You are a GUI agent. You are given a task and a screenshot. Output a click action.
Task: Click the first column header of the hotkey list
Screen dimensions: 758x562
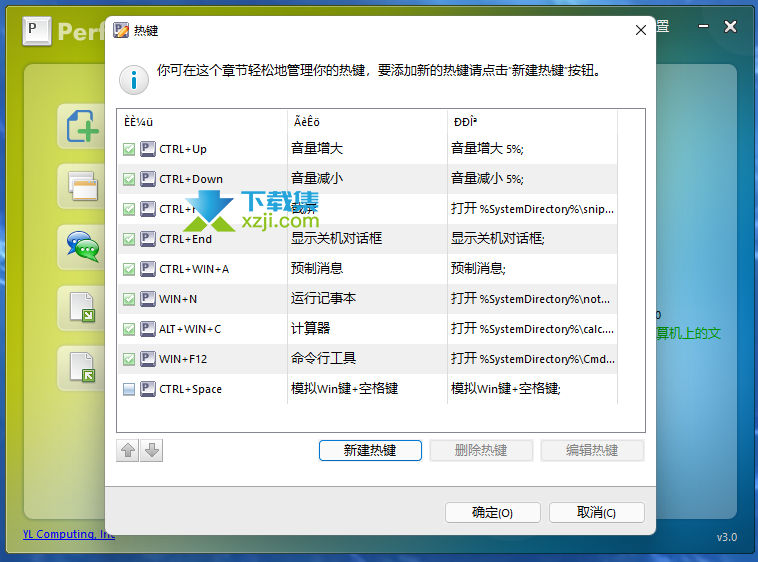point(203,122)
